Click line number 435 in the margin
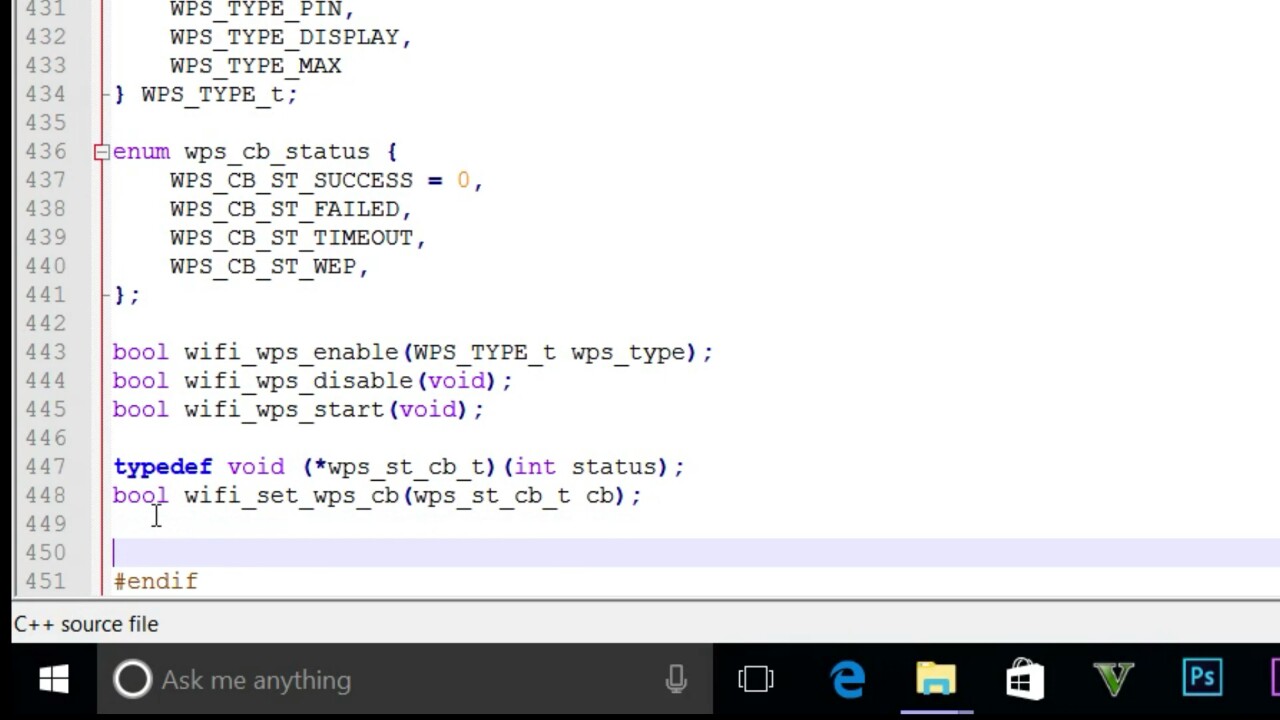Screen dimensions: 1280x720 (44, 123)
